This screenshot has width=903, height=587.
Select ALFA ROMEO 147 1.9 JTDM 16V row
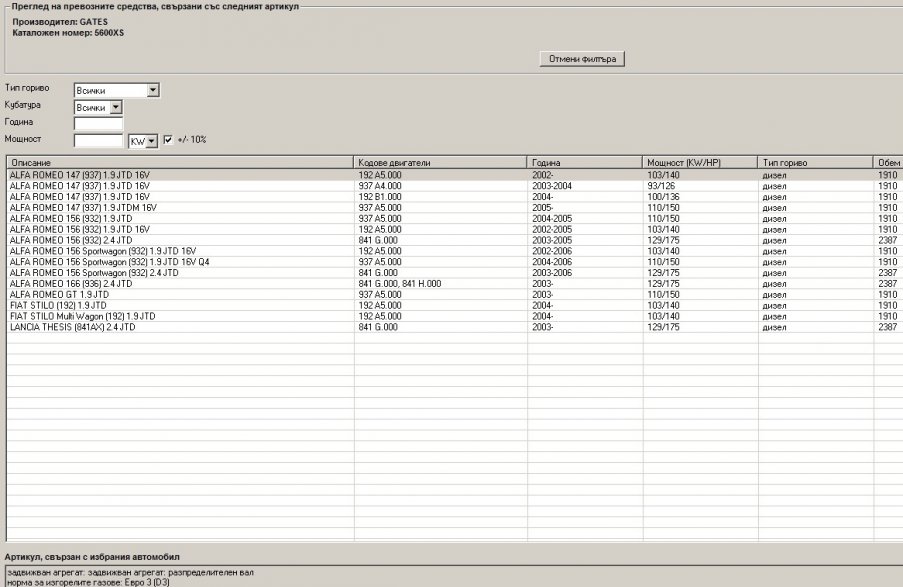(180, 207)
